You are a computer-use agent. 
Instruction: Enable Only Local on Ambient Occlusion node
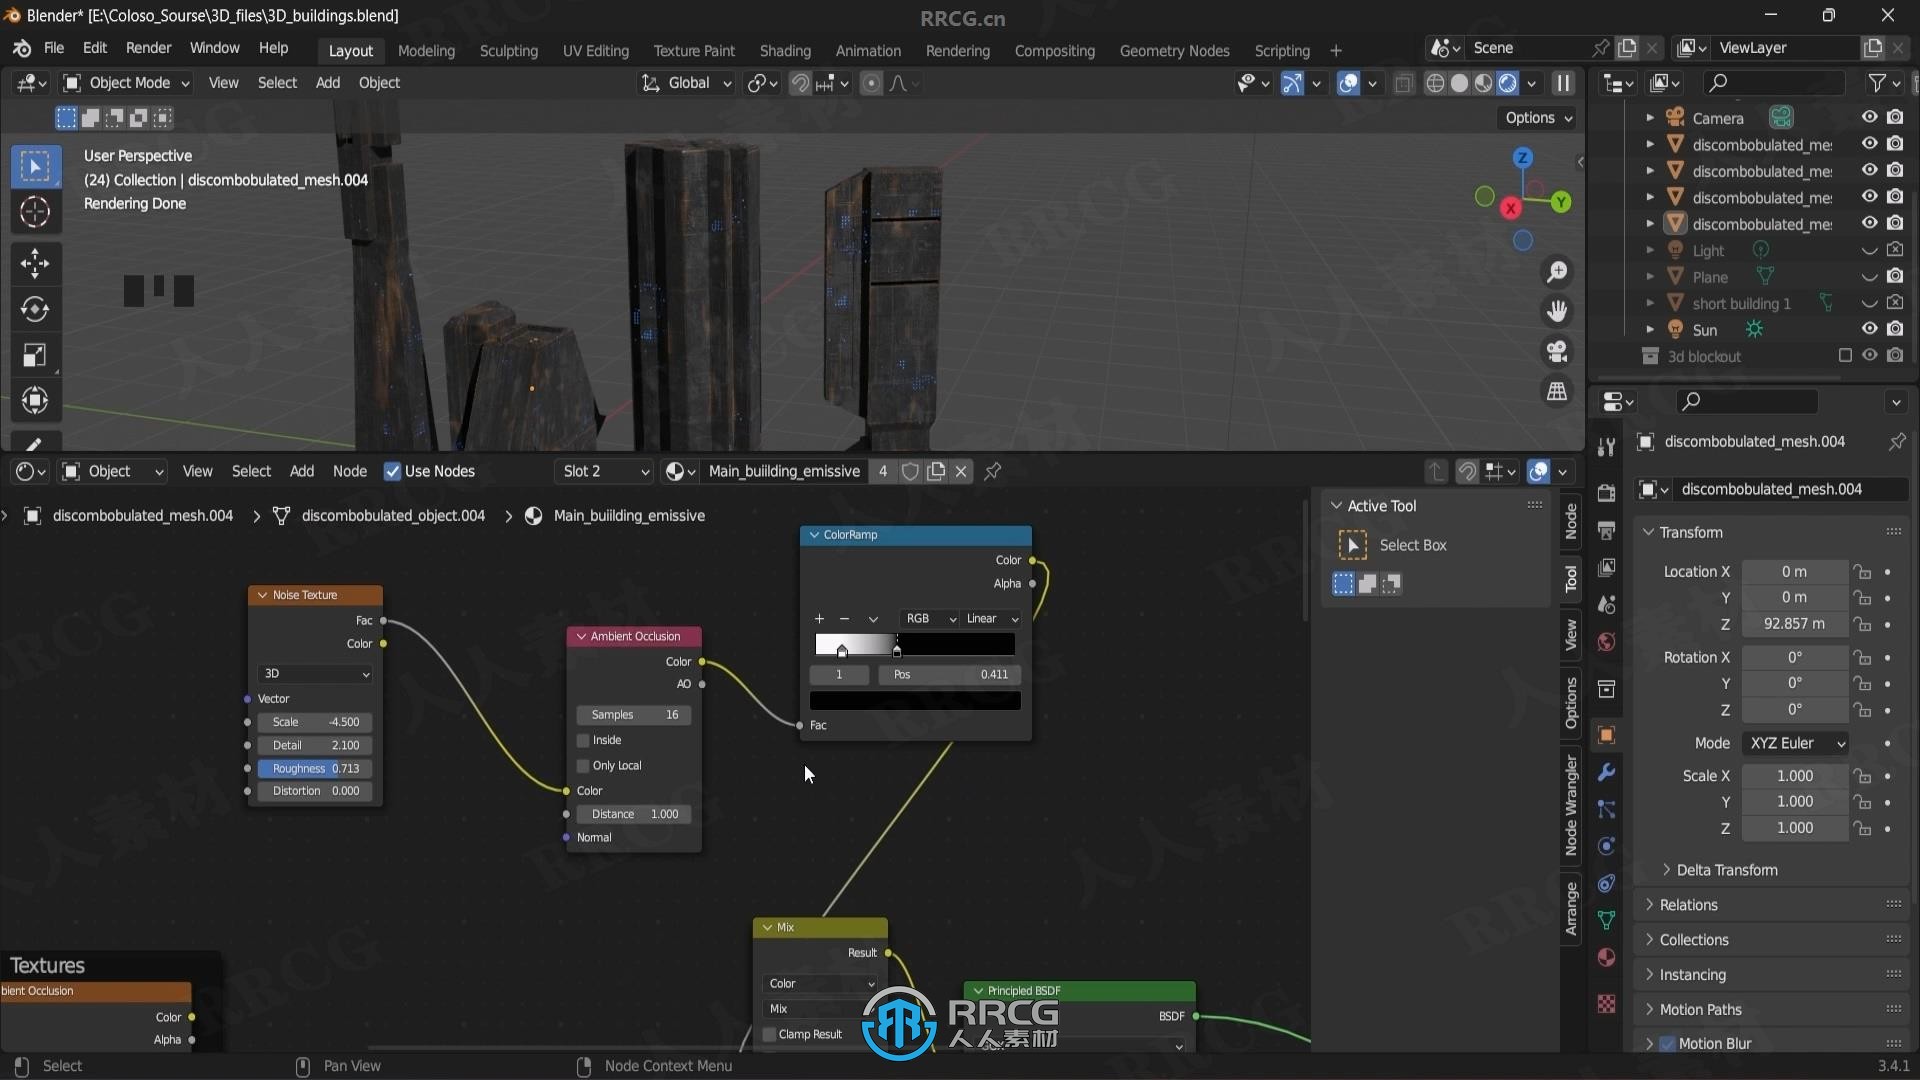(x=583, y=765)
